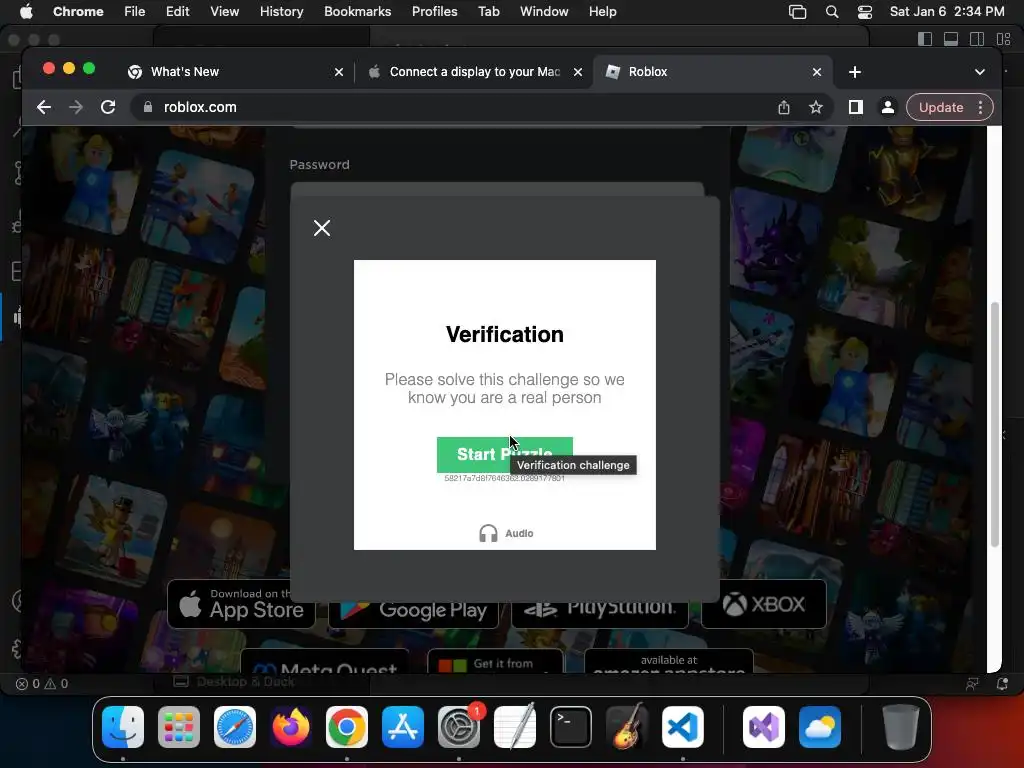Go forward in Chrome
The height and width of the screenshot is (768, 1024).
click(x=76, y=107)
